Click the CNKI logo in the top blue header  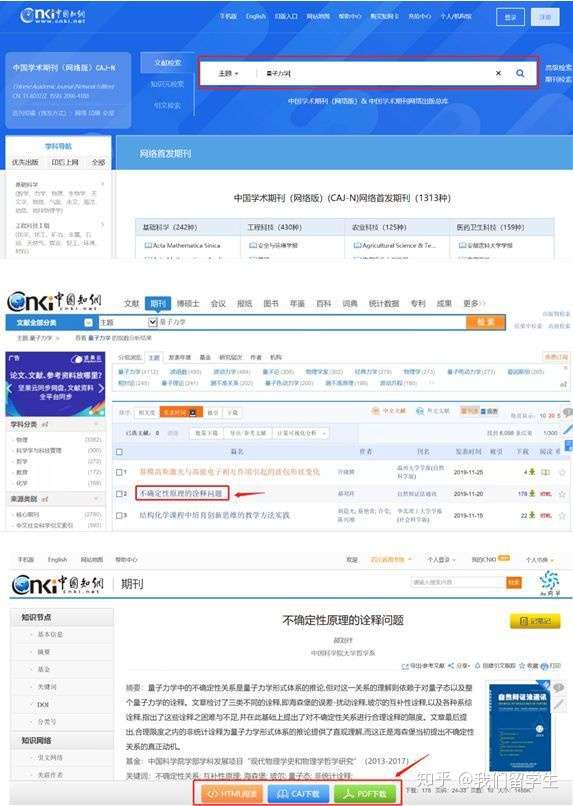(52, 16)
